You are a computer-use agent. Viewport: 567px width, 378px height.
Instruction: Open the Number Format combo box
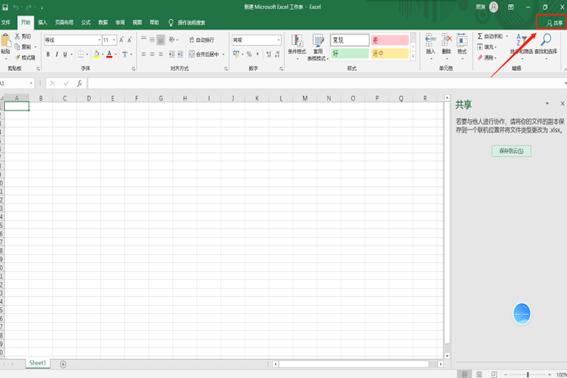[x=256, y=40]
